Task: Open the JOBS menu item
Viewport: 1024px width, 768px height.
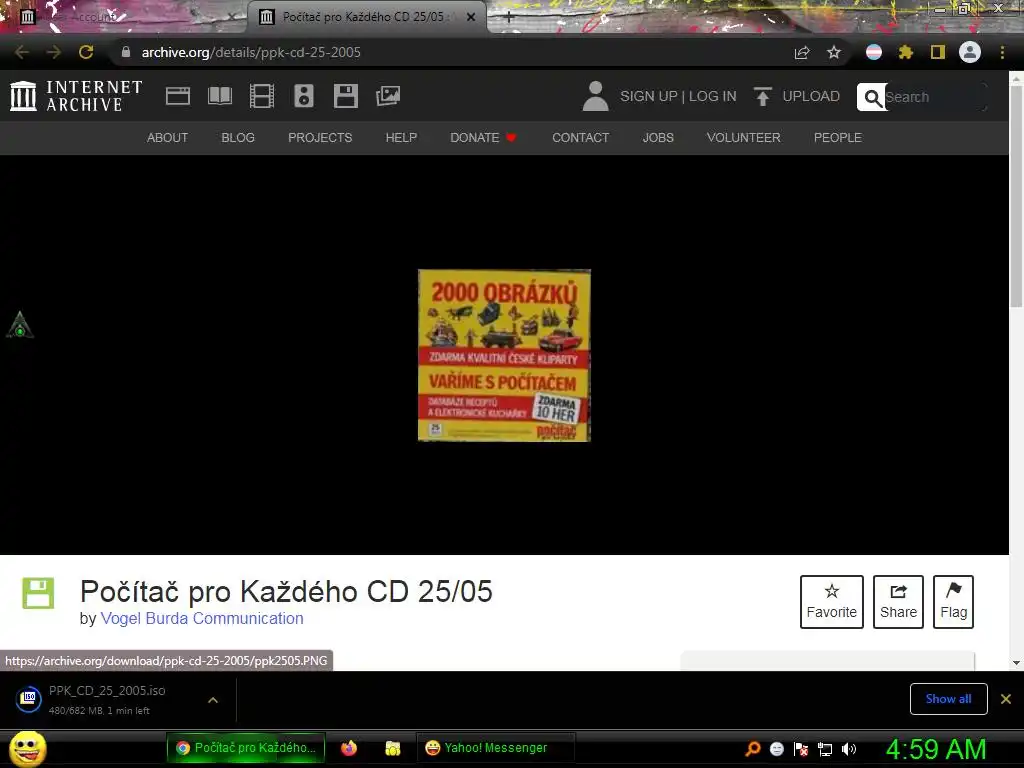Action: click(658, 138)
